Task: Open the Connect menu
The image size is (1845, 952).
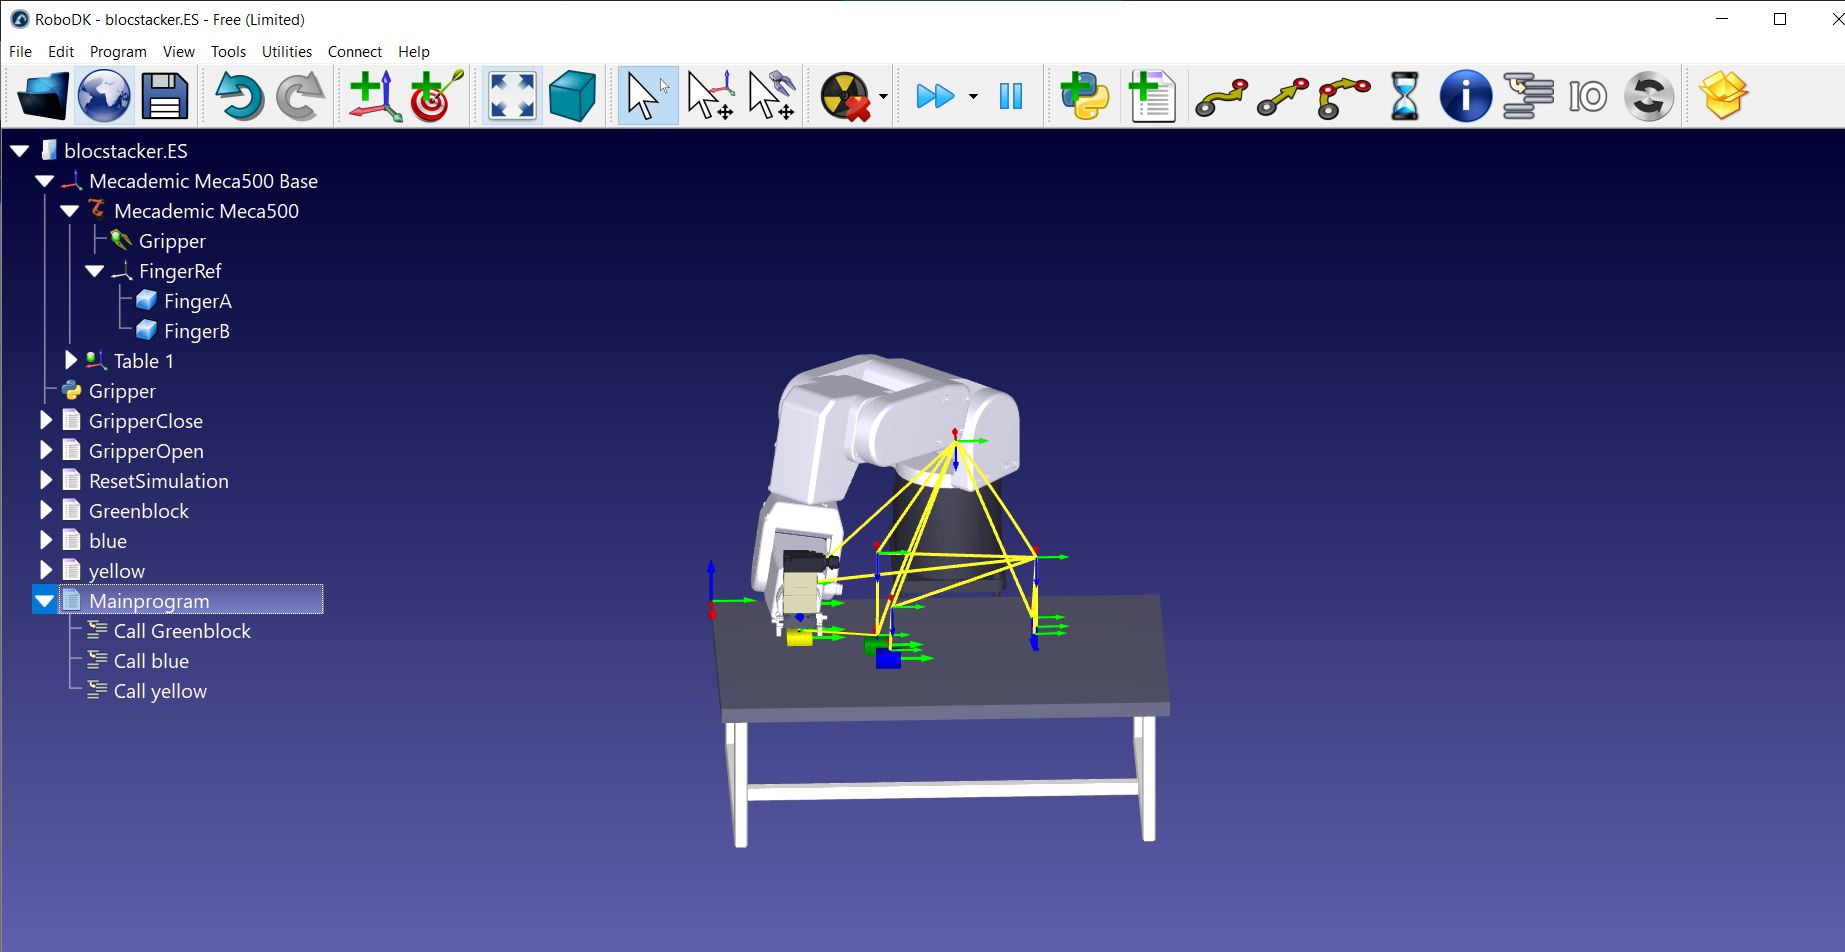Action: [355, 51]
